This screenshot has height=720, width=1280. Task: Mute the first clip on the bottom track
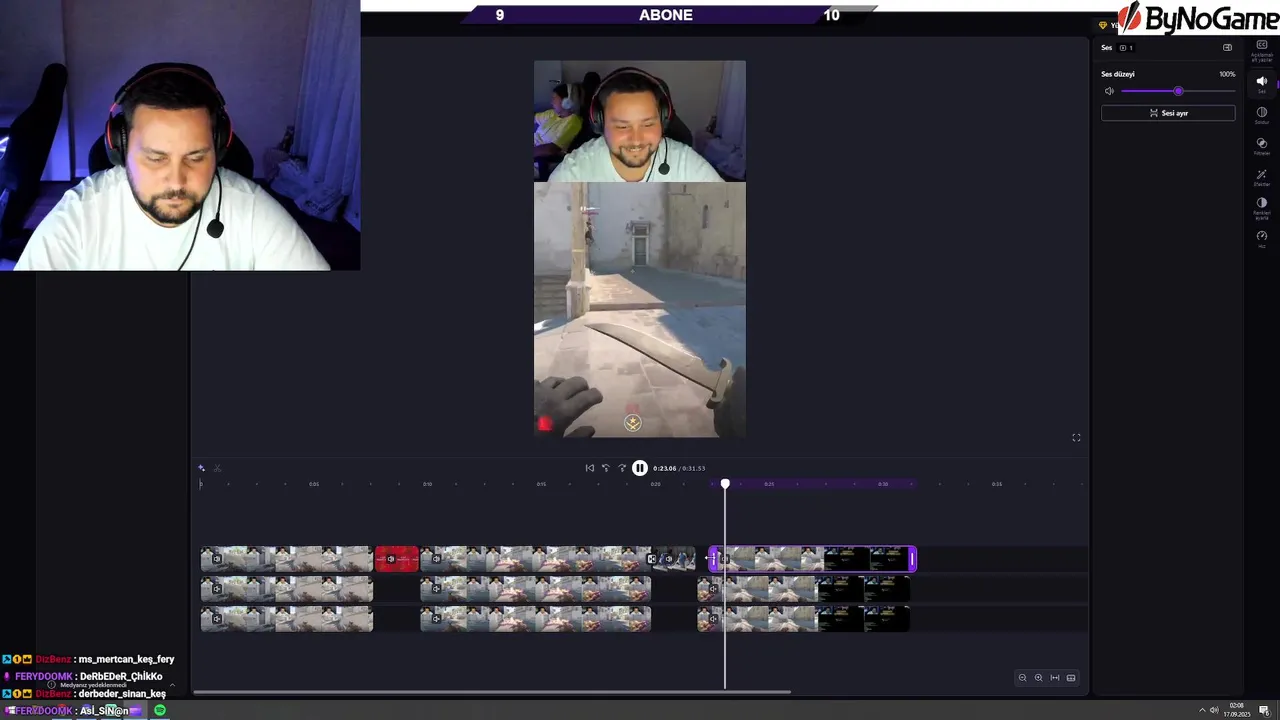pyautogui.click(x=217, y=620)
